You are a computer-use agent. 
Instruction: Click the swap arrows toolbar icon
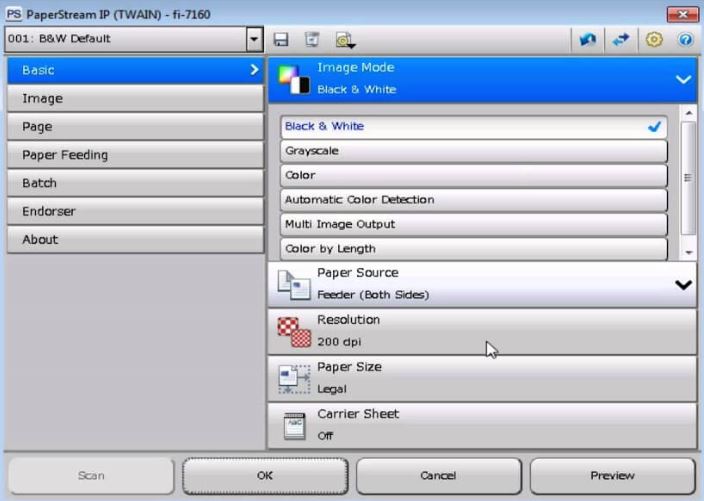[x=621, y=40]
